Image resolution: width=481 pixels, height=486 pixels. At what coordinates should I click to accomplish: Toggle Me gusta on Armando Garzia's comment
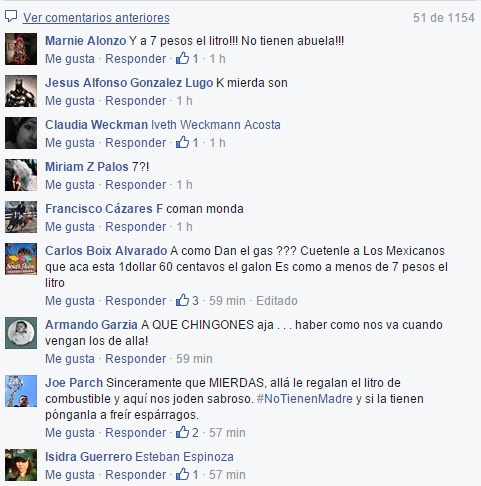tap(70, 359)
